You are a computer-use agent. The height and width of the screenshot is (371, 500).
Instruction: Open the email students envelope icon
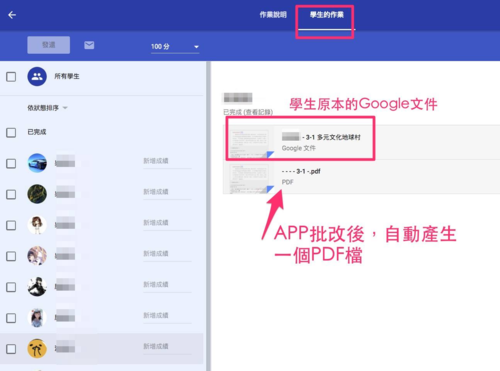click(x=89, y=45)
